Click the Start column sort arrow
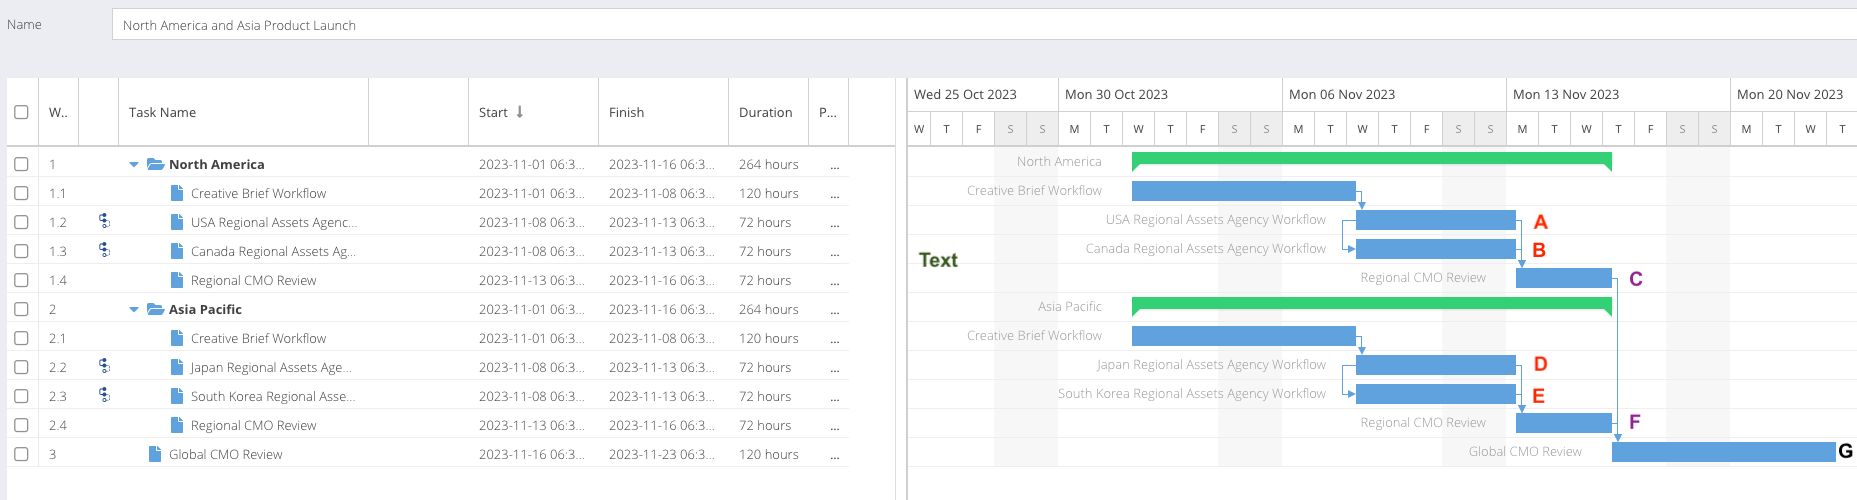The height and width of the screenshot is (500, 1857). (520, 112)
